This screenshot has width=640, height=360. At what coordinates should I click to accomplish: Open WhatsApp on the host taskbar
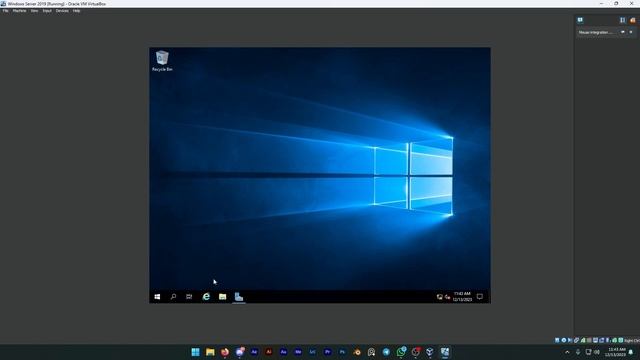pyautogui.click(x=401, y=352)
